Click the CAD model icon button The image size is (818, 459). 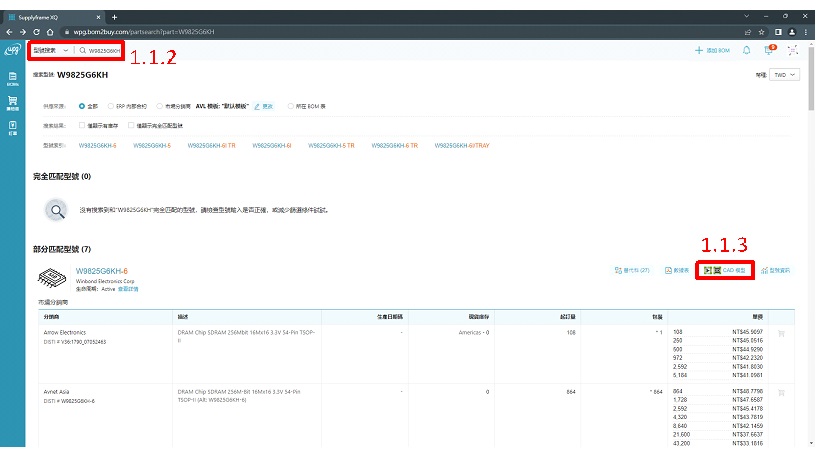pos(725,271)
